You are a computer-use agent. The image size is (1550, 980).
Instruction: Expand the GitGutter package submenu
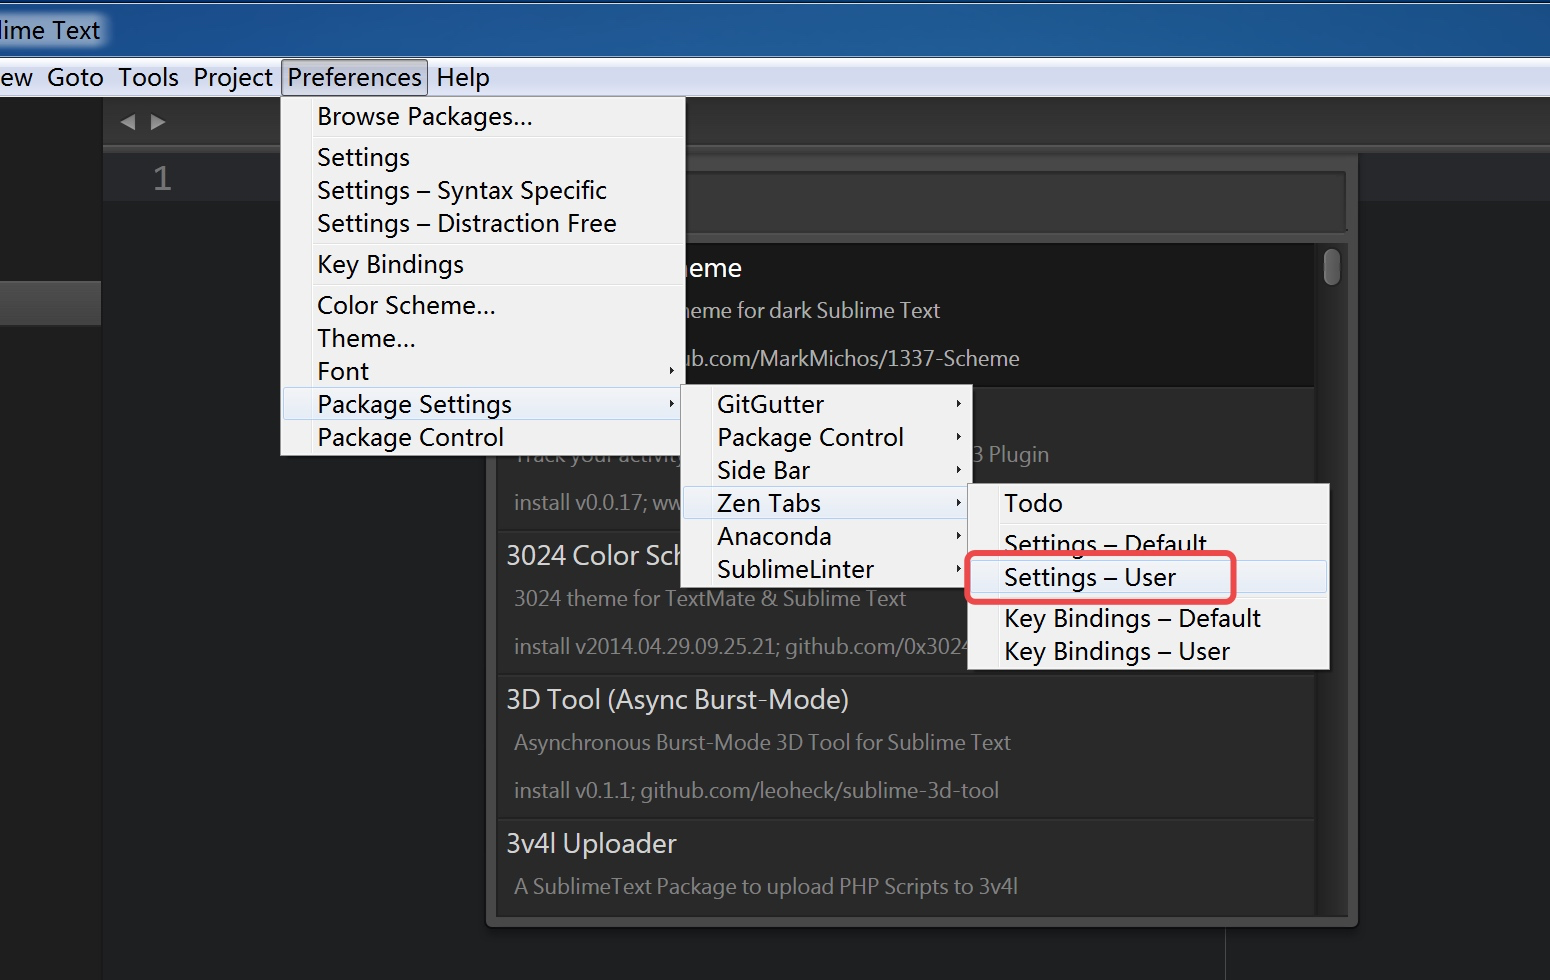tap(826, 405)
